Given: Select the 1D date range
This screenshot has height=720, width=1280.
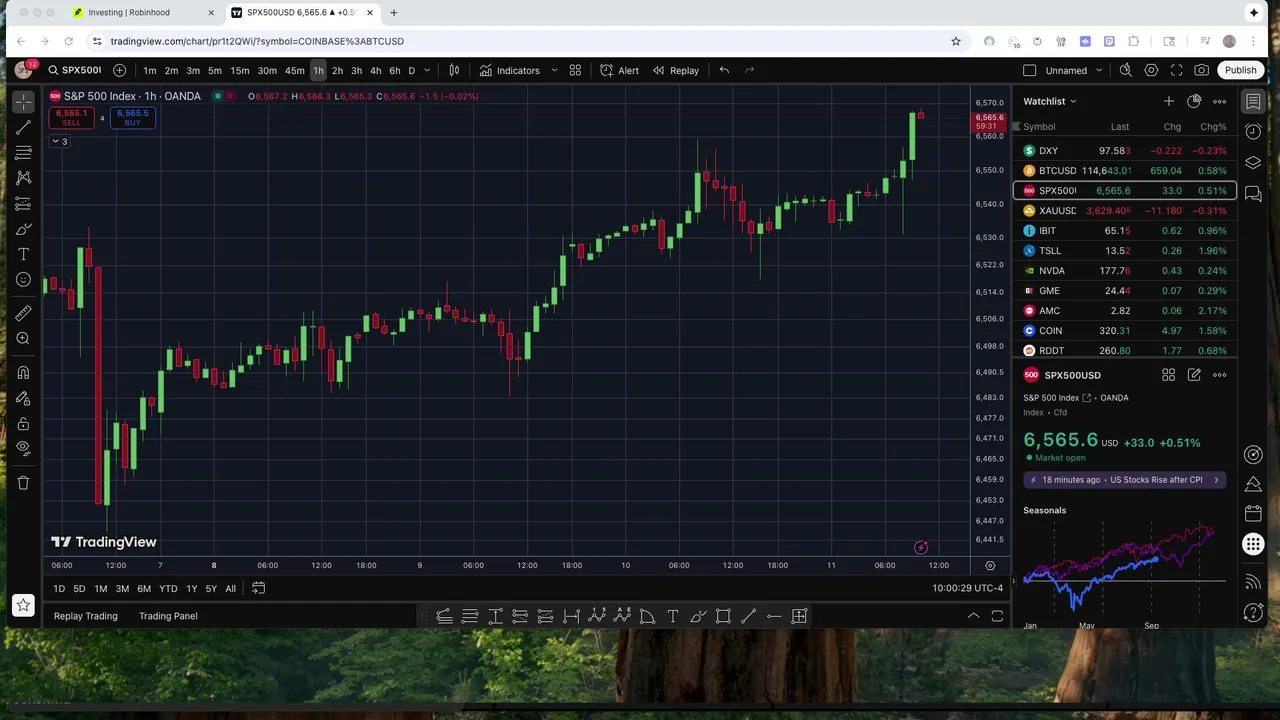Looking at the screenshot, I should [59, 589].
